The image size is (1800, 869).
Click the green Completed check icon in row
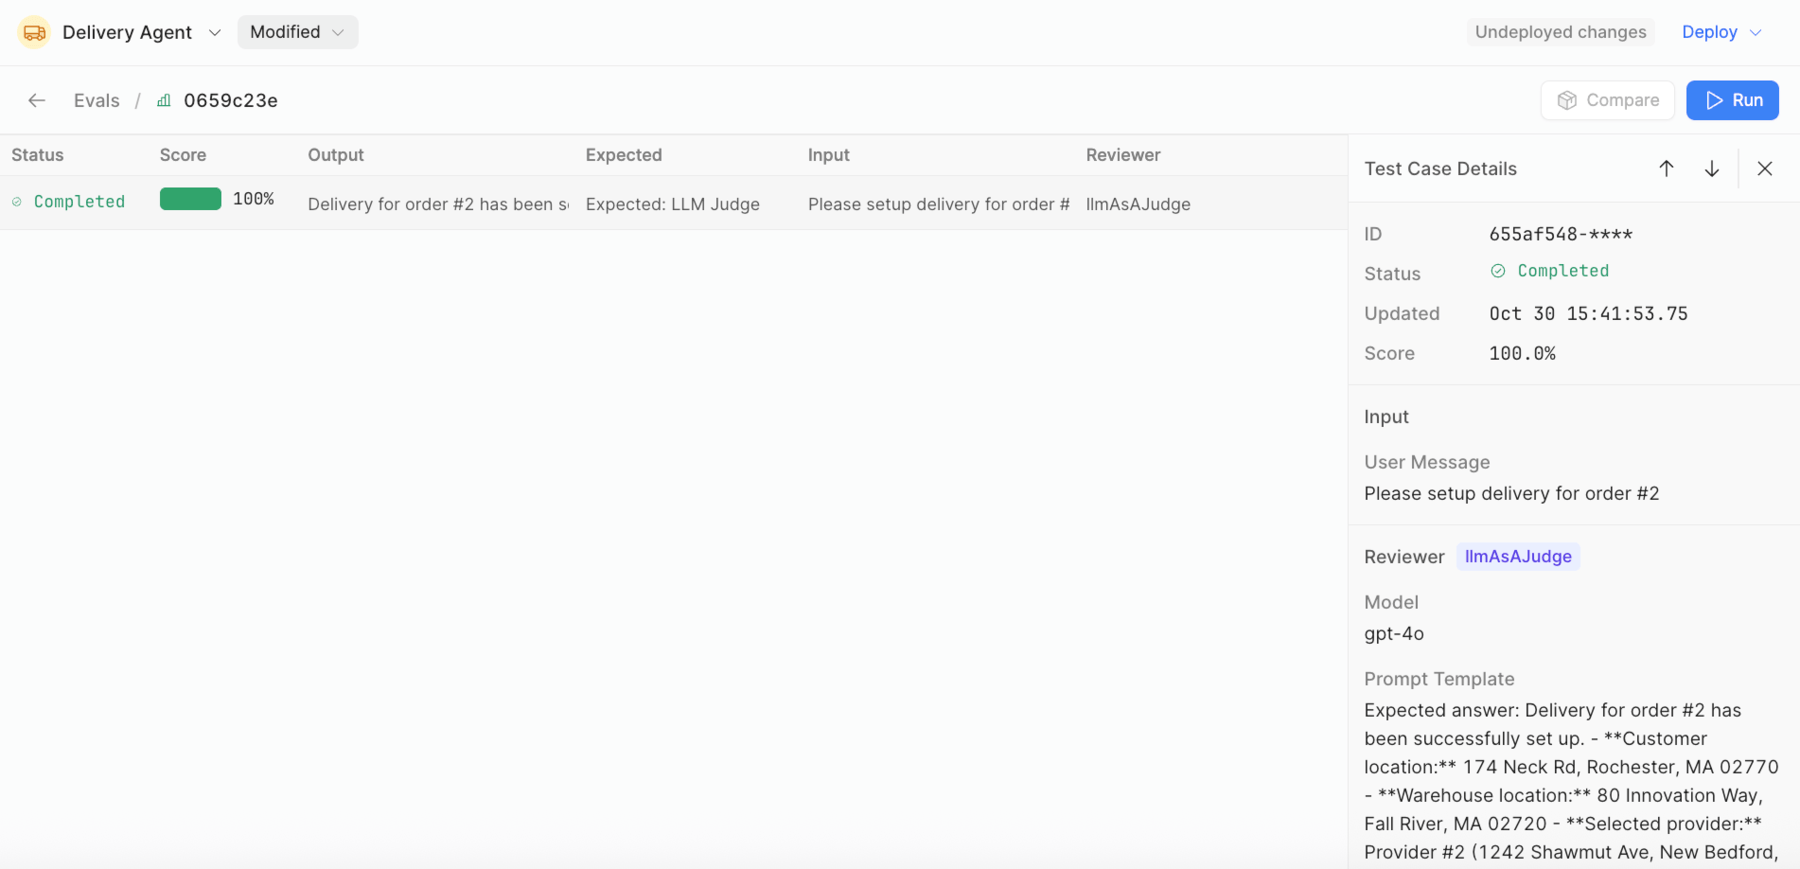pyautogui.click(x=17, y=202)
